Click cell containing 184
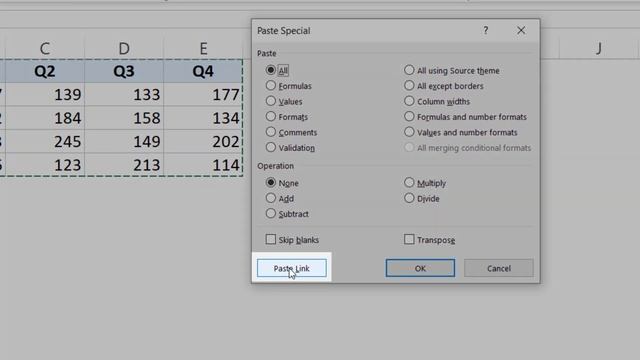This screenshot has width=640, height=360. coord(45,118)
